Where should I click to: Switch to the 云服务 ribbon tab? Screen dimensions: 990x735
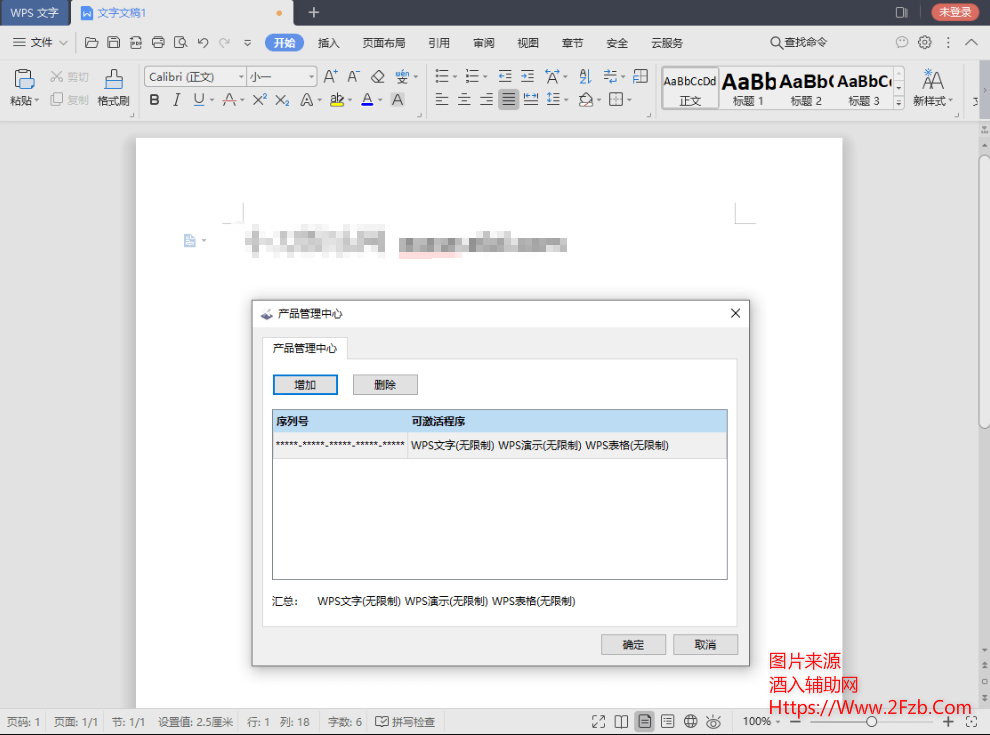click(x=667, y=43)
